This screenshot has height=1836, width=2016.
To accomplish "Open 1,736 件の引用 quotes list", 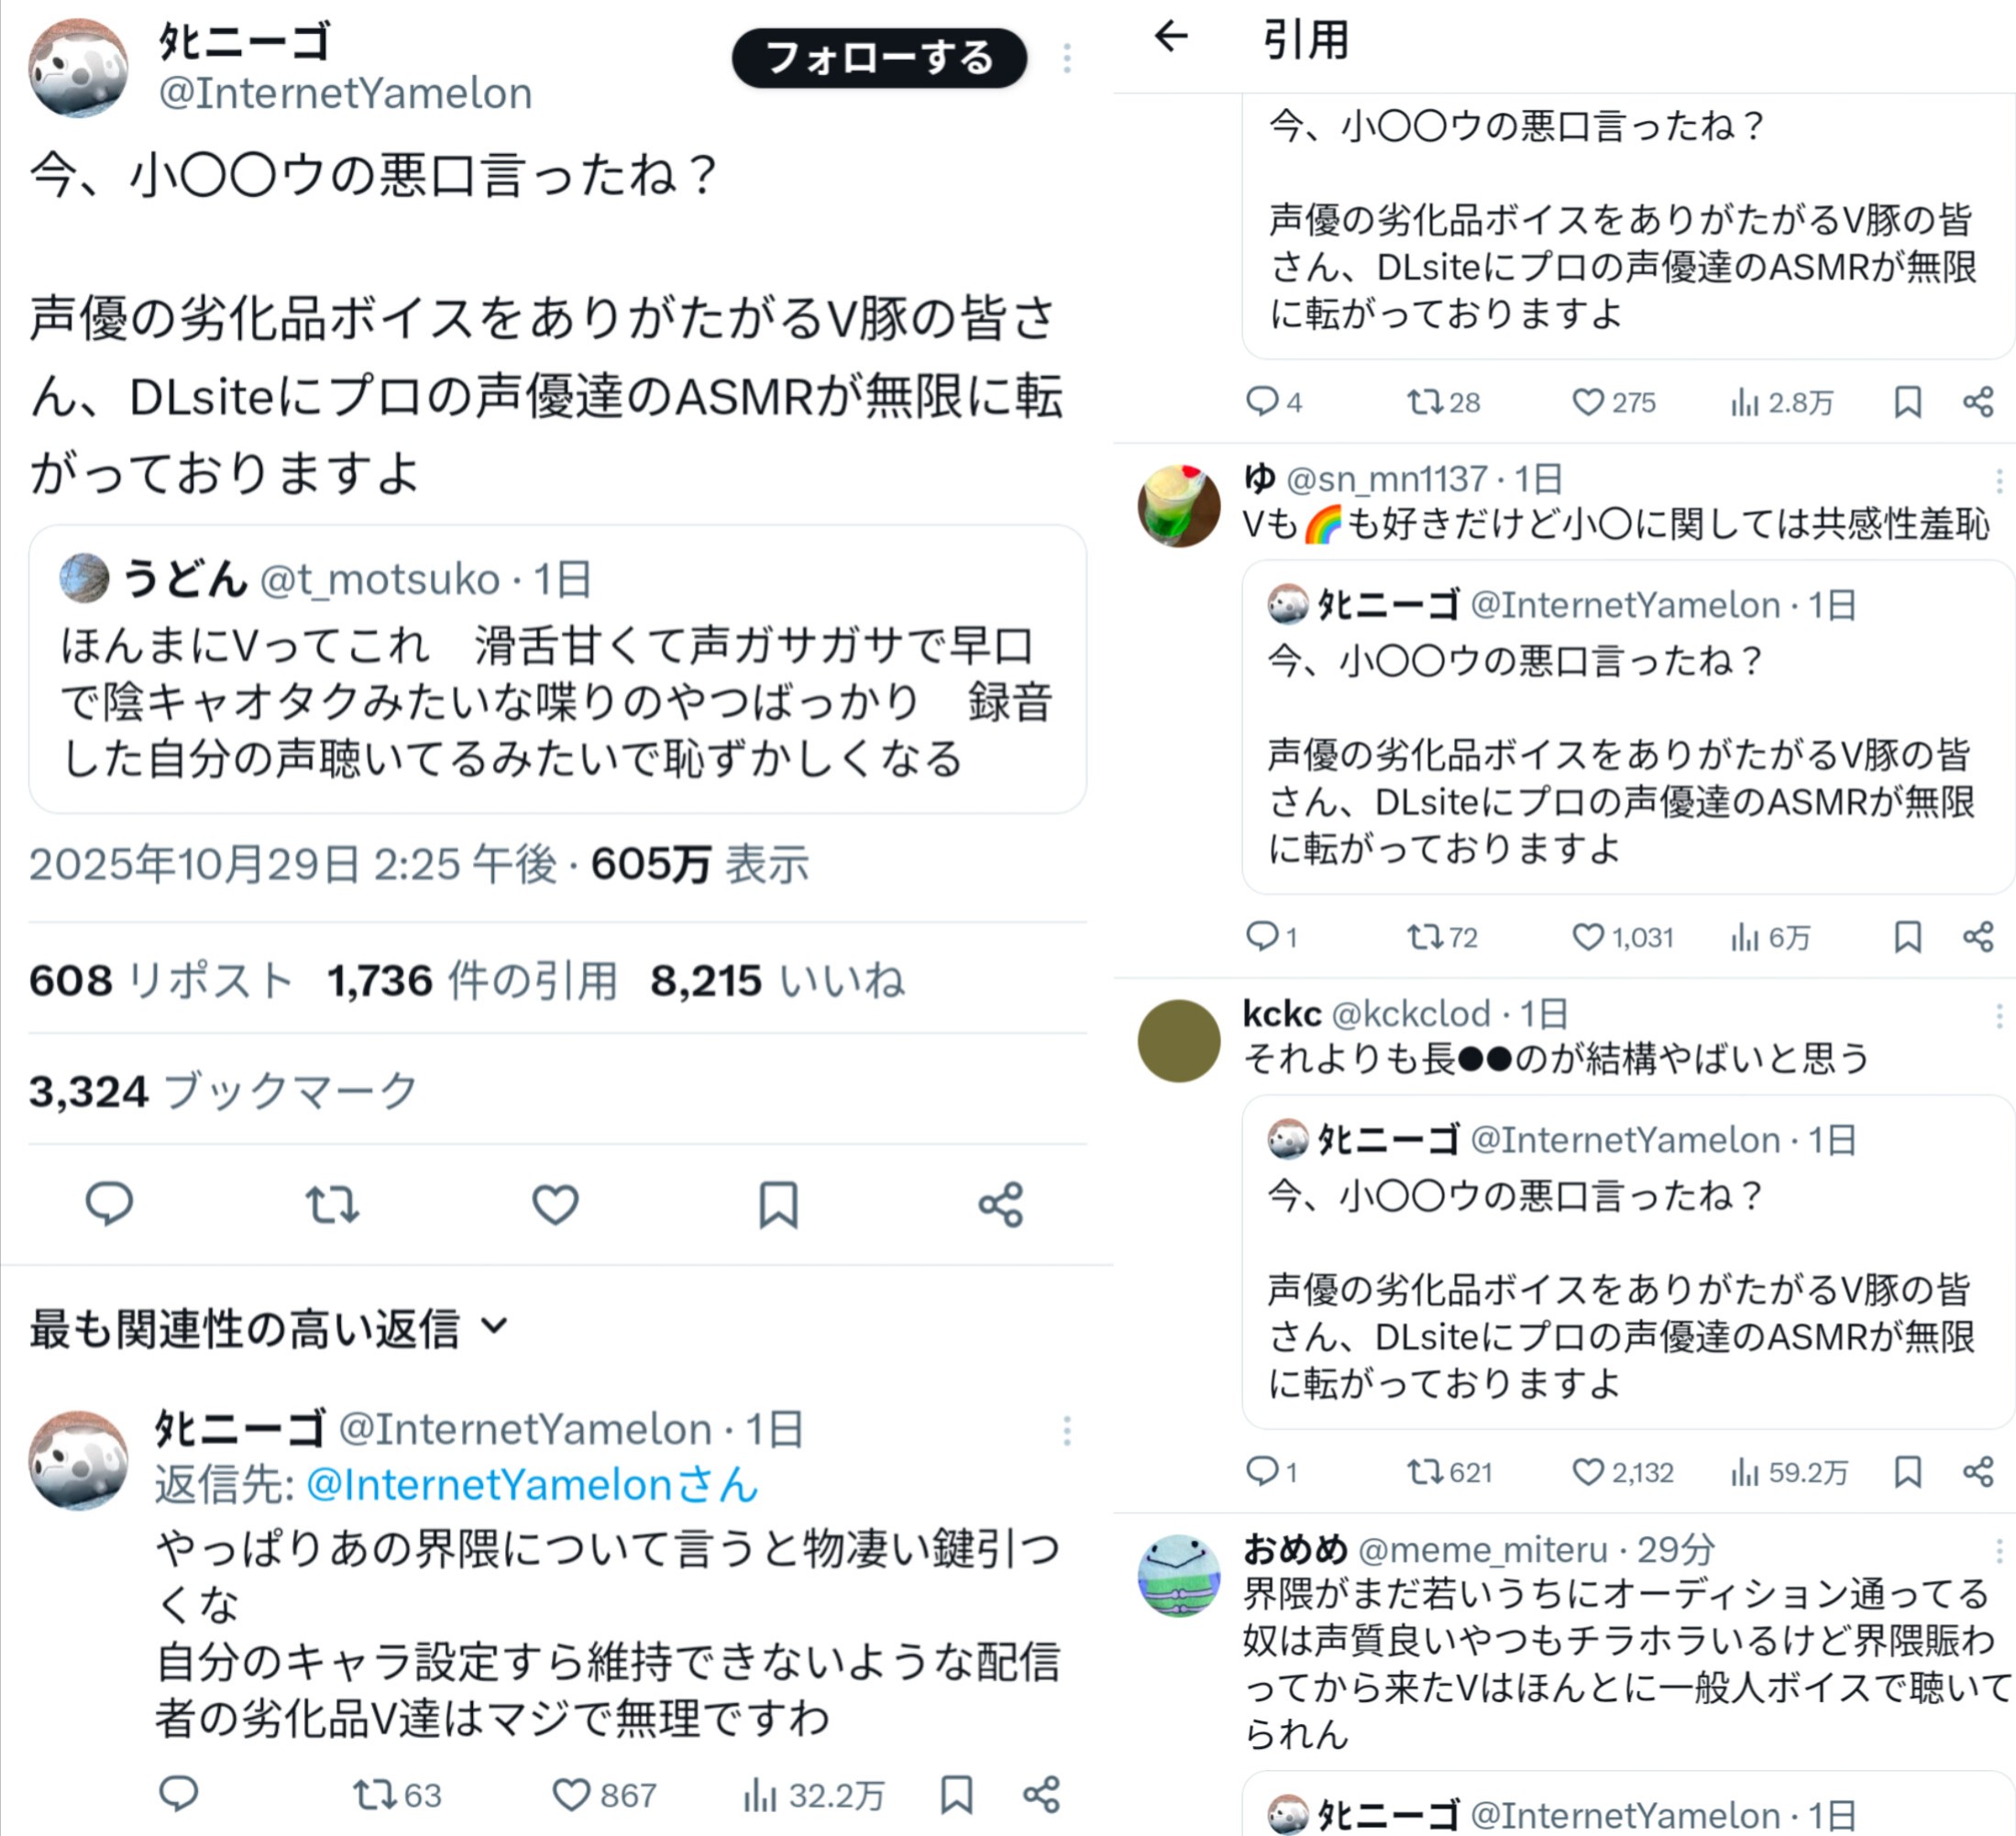I will click(473, 981).
